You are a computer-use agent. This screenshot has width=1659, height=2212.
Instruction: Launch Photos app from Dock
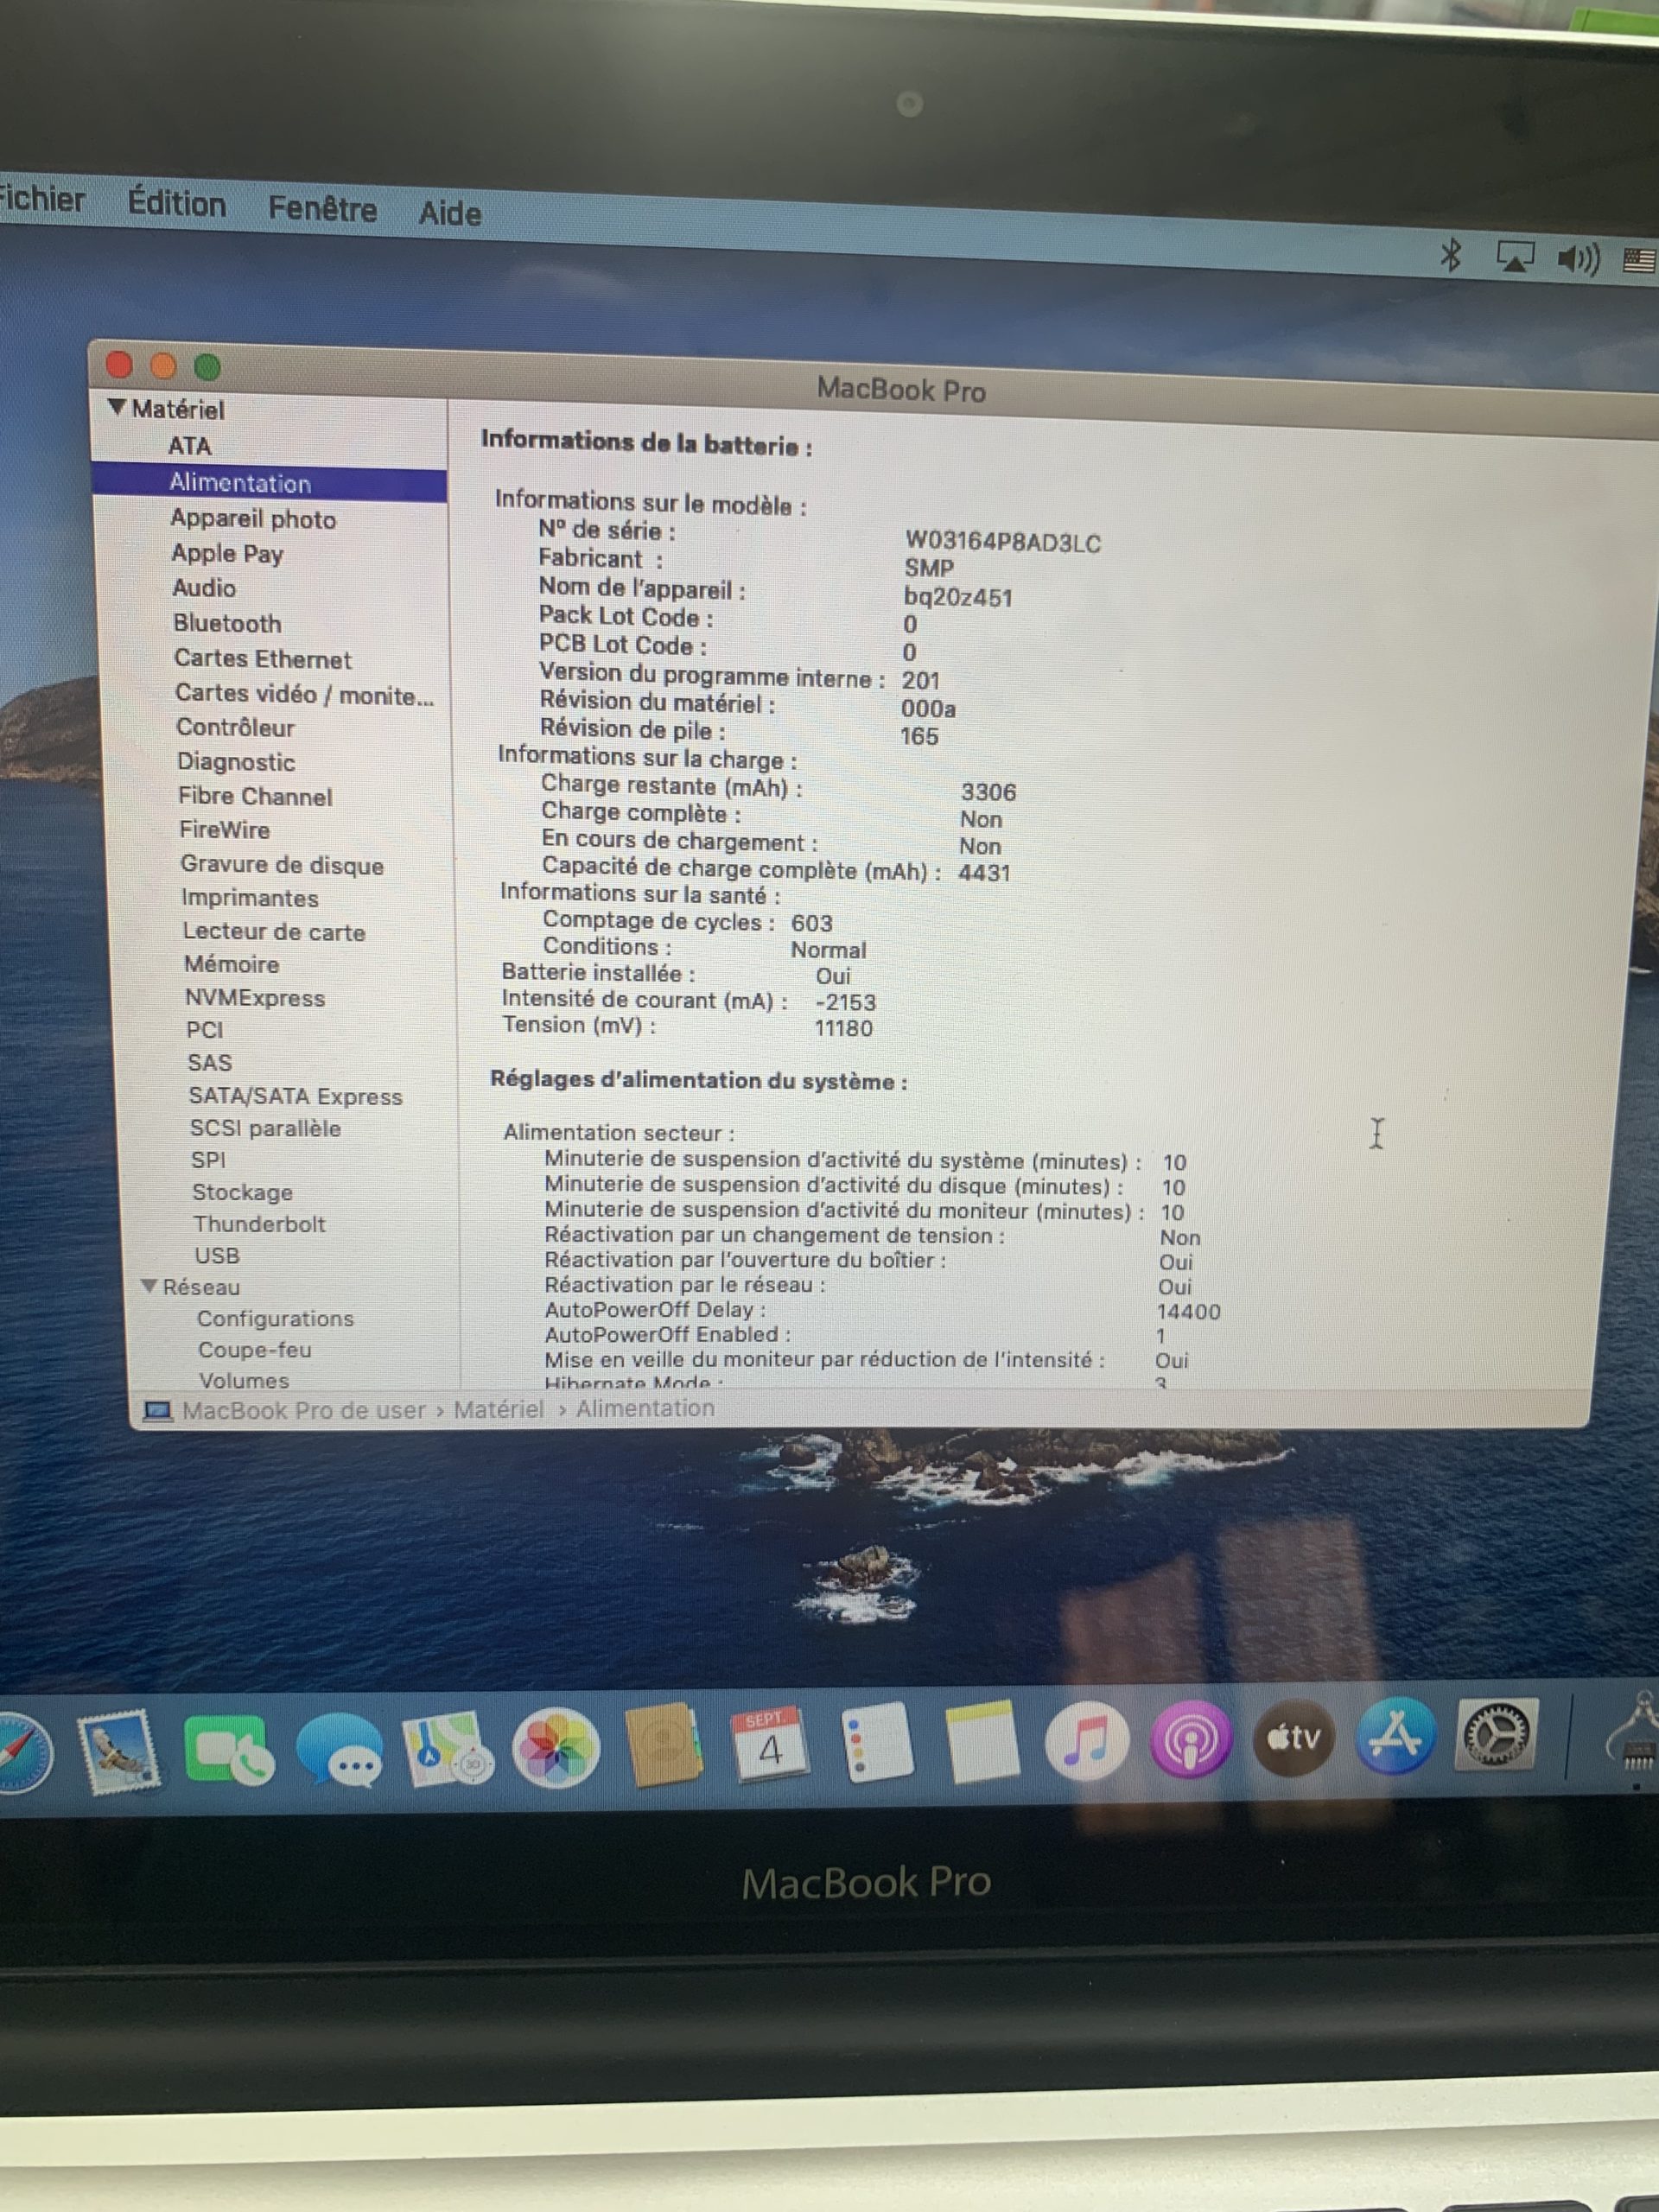pyautogui.click(x=556, y=1749)
